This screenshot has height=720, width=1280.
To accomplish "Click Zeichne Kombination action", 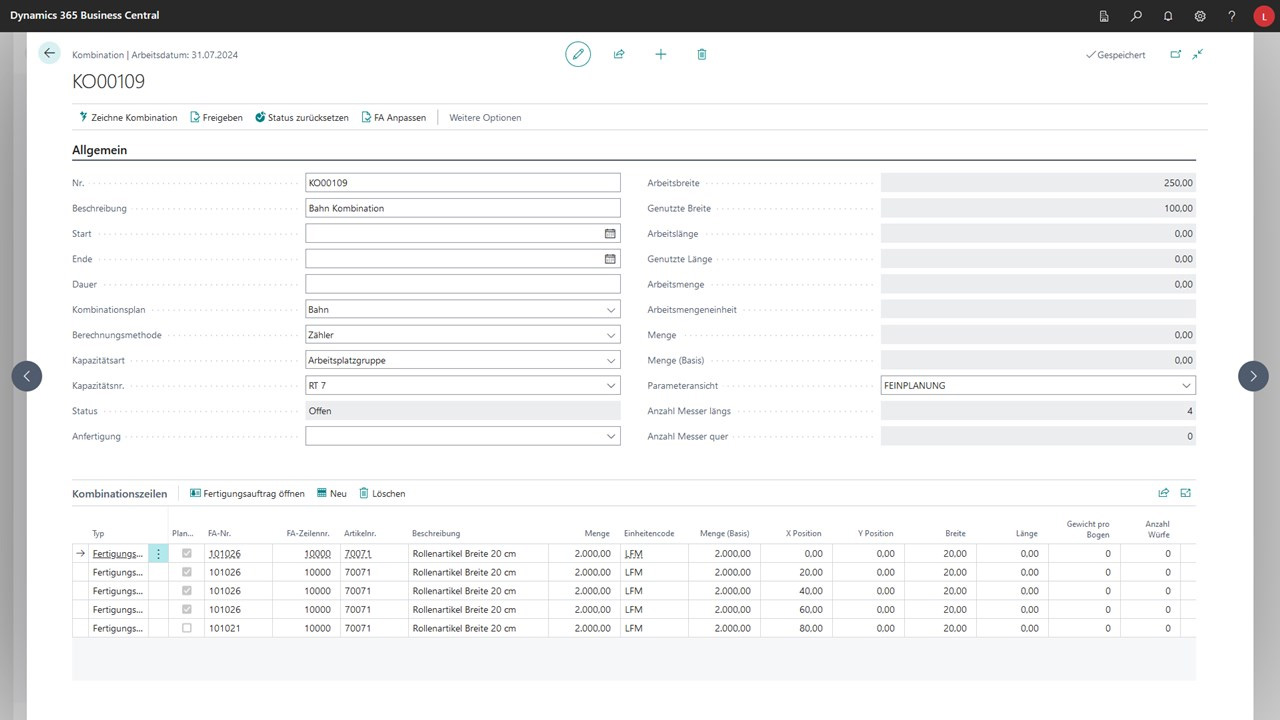I will (x=128, y=118).
